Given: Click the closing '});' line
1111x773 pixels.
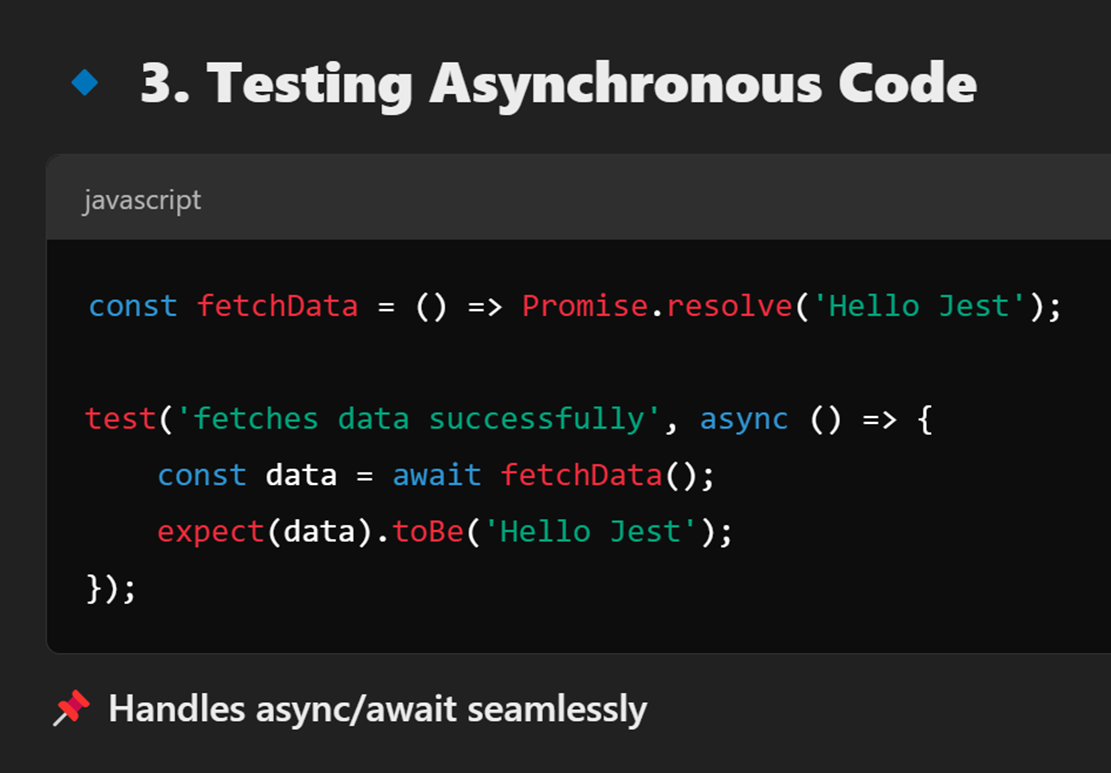Looking at the screenshot, I should pos(110,588).
